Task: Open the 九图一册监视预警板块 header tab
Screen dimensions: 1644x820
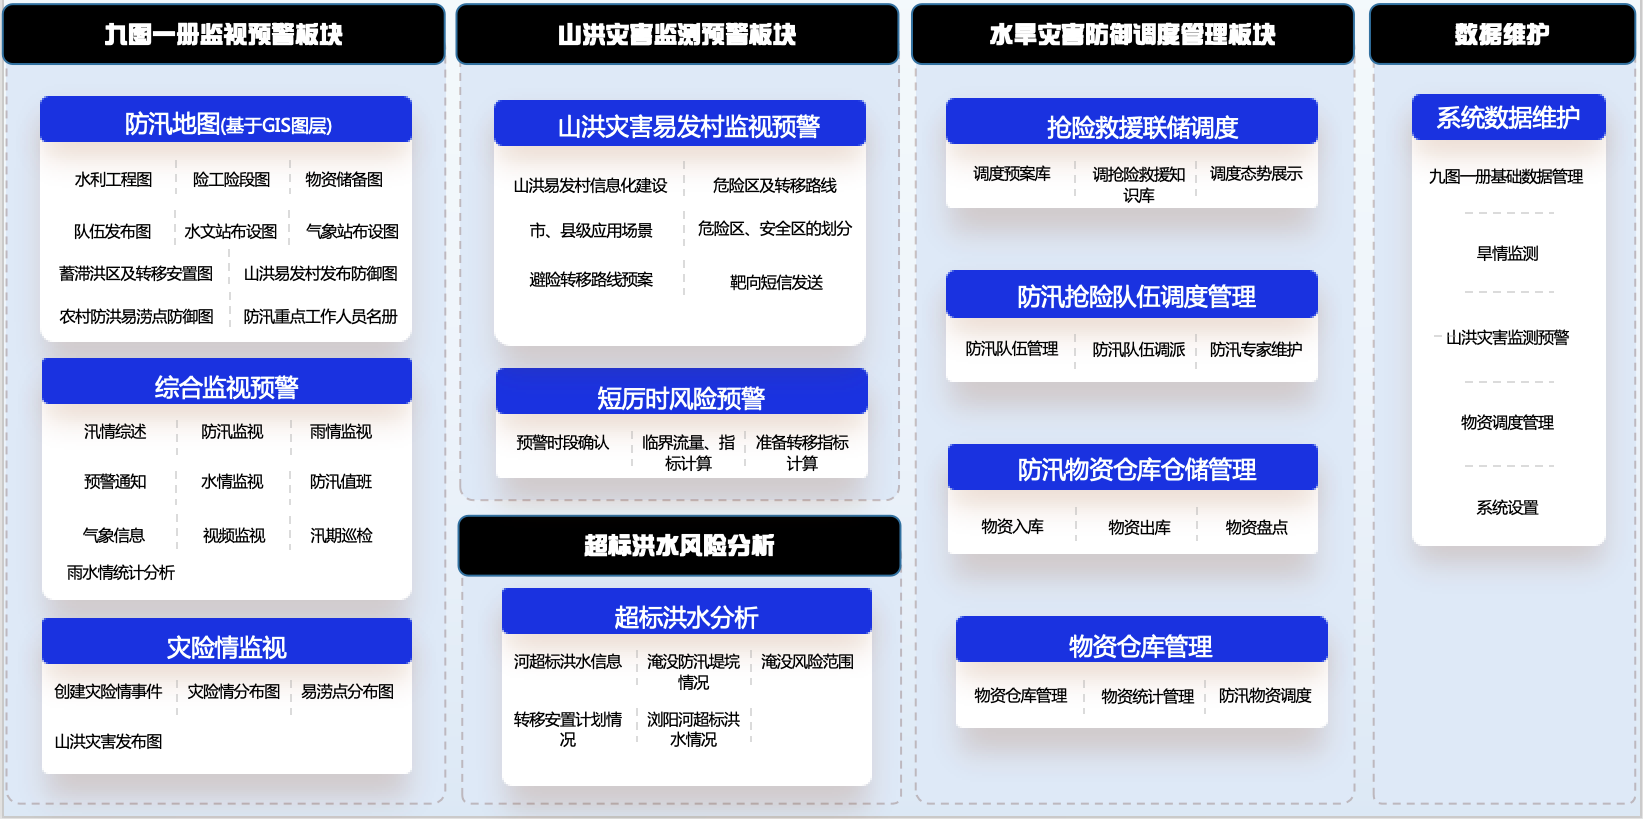Action: pos(224,35)
